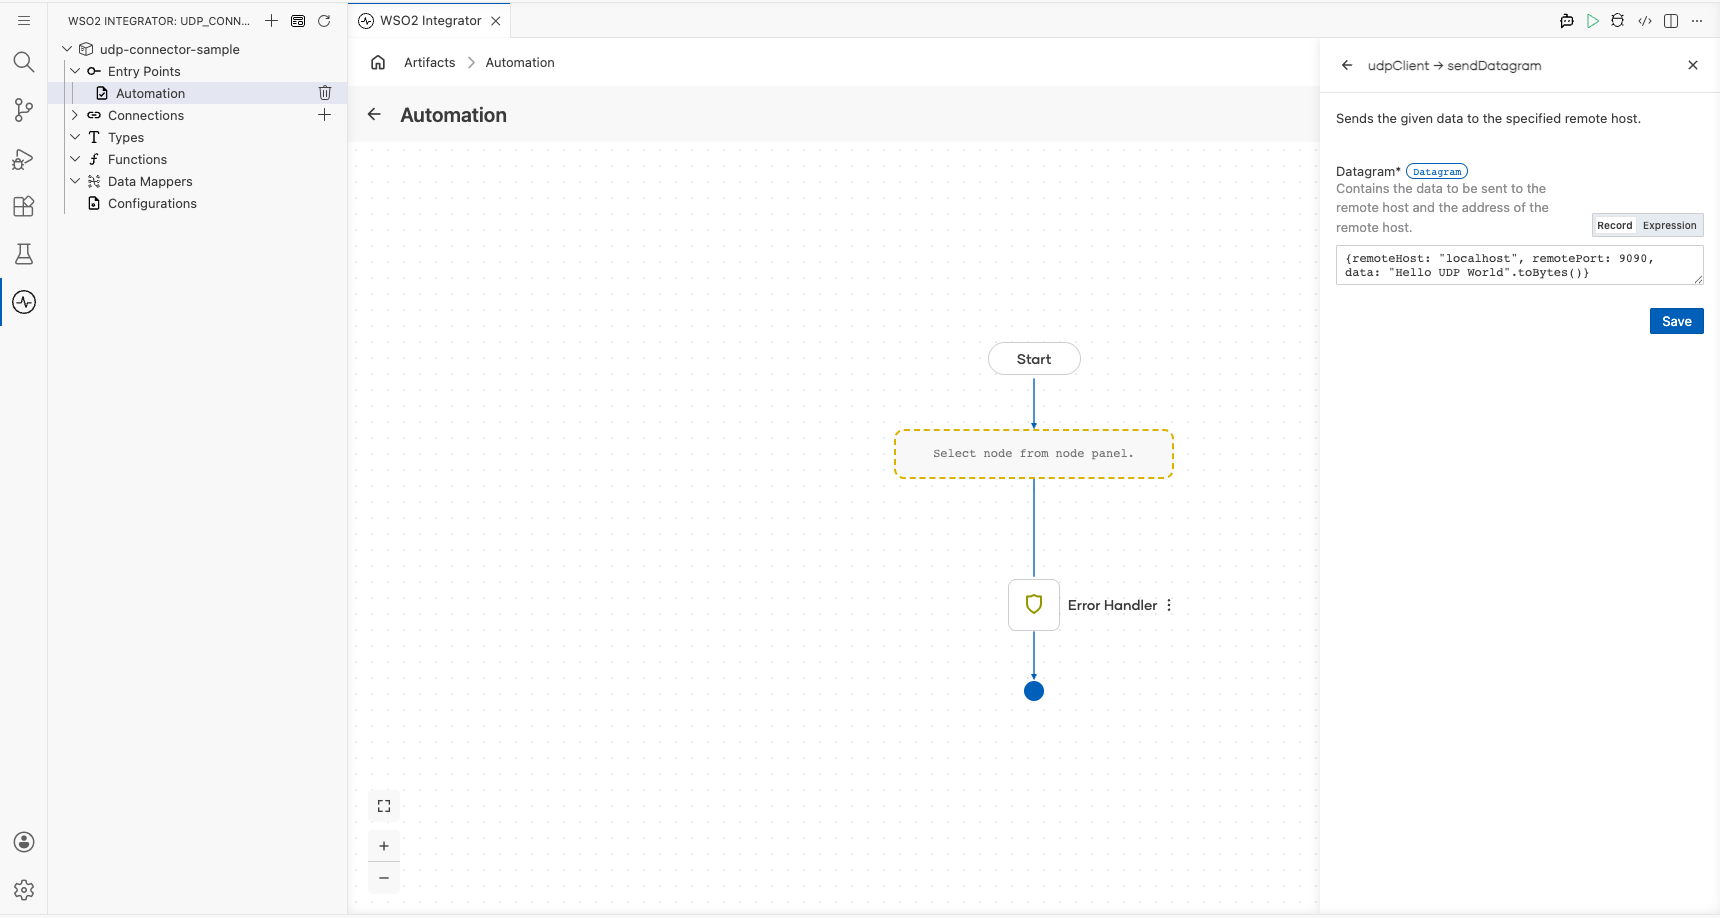Open chat/copilot icon in editor toolbar
Viewport: 1720px width, 918px height.
tap(1567, 20)
